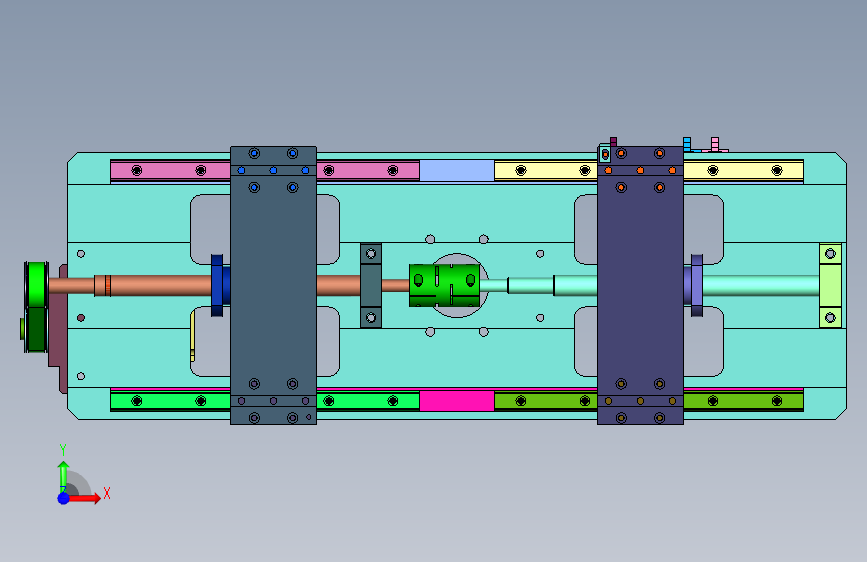Screen dimensions: 867x562
Task: Pick the pale yellow upper-right guide rail
Action: point(743,170)
